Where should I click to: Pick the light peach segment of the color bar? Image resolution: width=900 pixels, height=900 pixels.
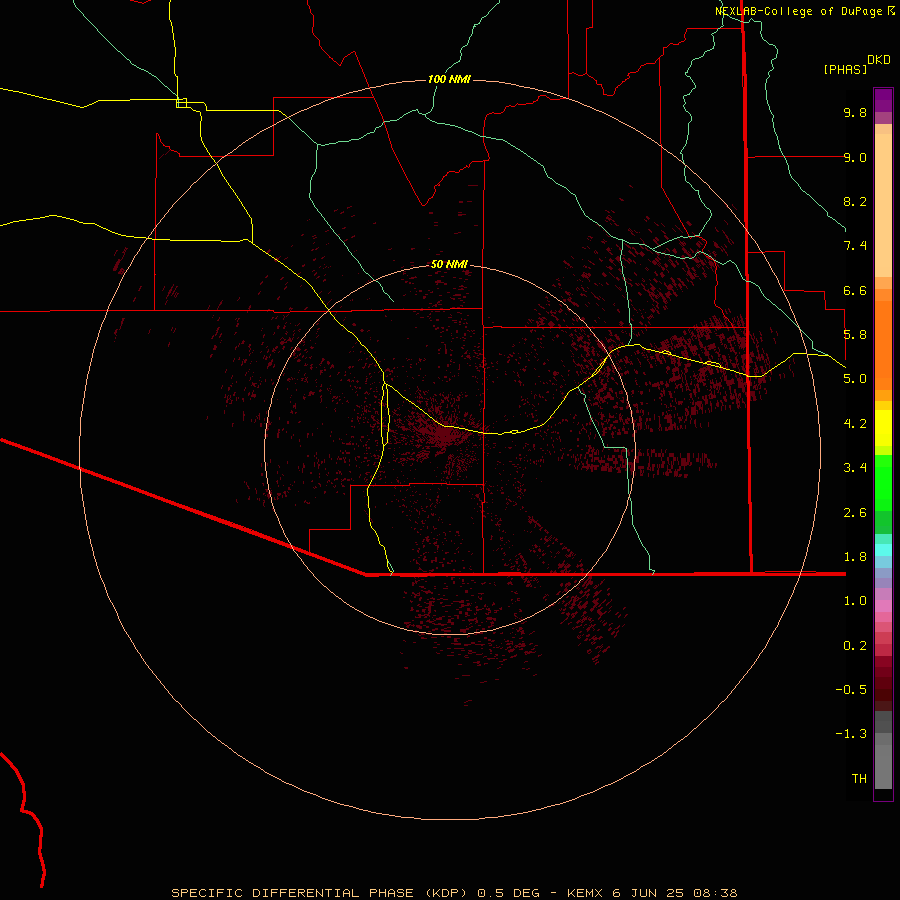click(x=883, y=205)
